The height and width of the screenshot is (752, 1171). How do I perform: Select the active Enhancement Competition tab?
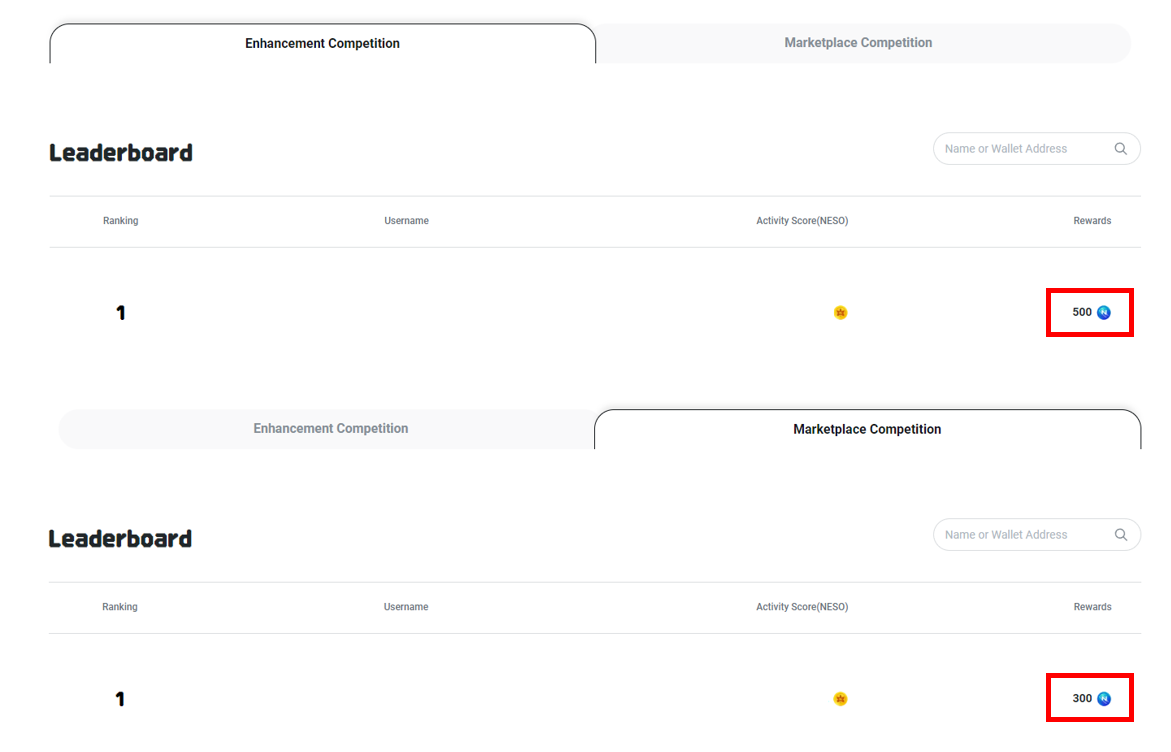pos(322,44)
